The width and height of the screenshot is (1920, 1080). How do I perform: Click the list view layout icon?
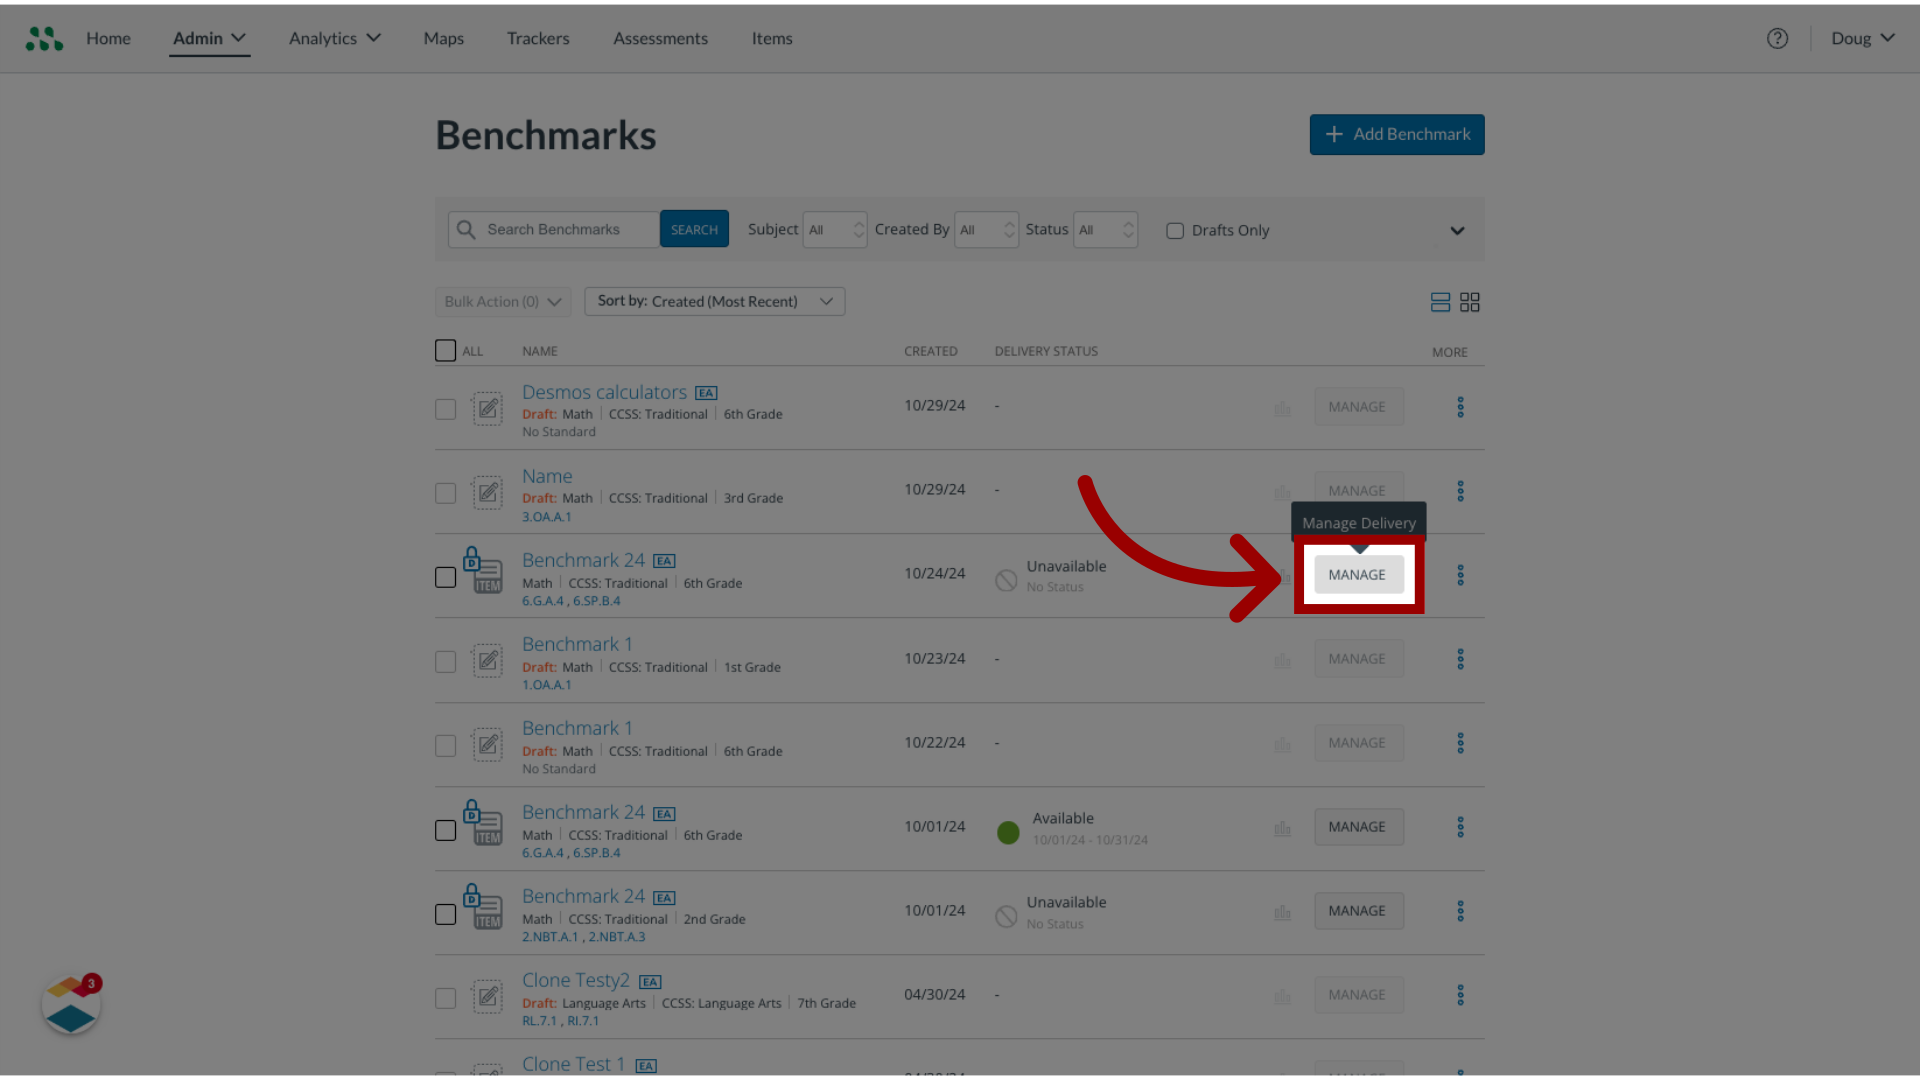coord(1440,302)
